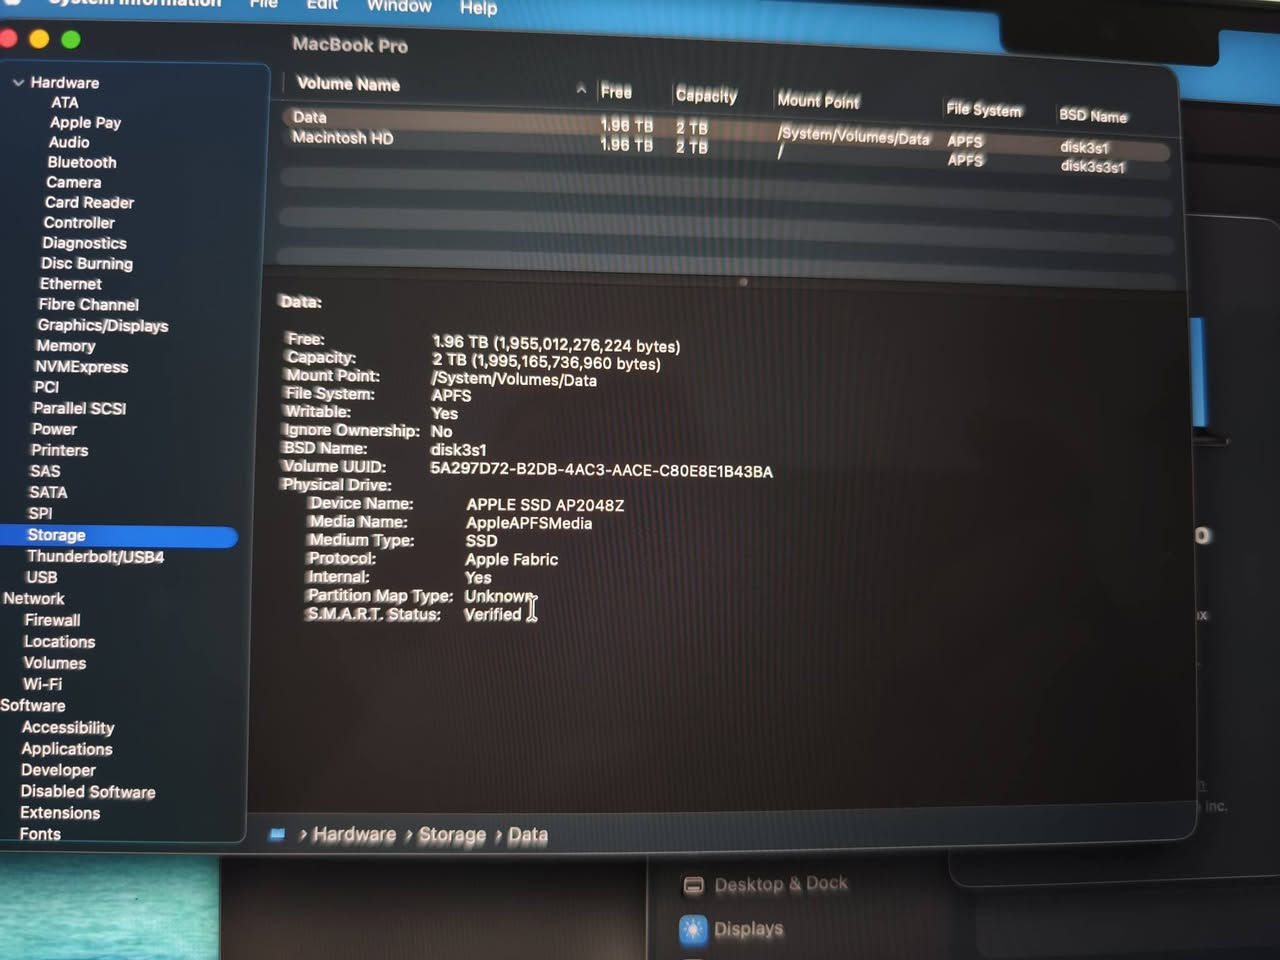
Task: Select SATA in the sidebar
Action: coord(48,492)
